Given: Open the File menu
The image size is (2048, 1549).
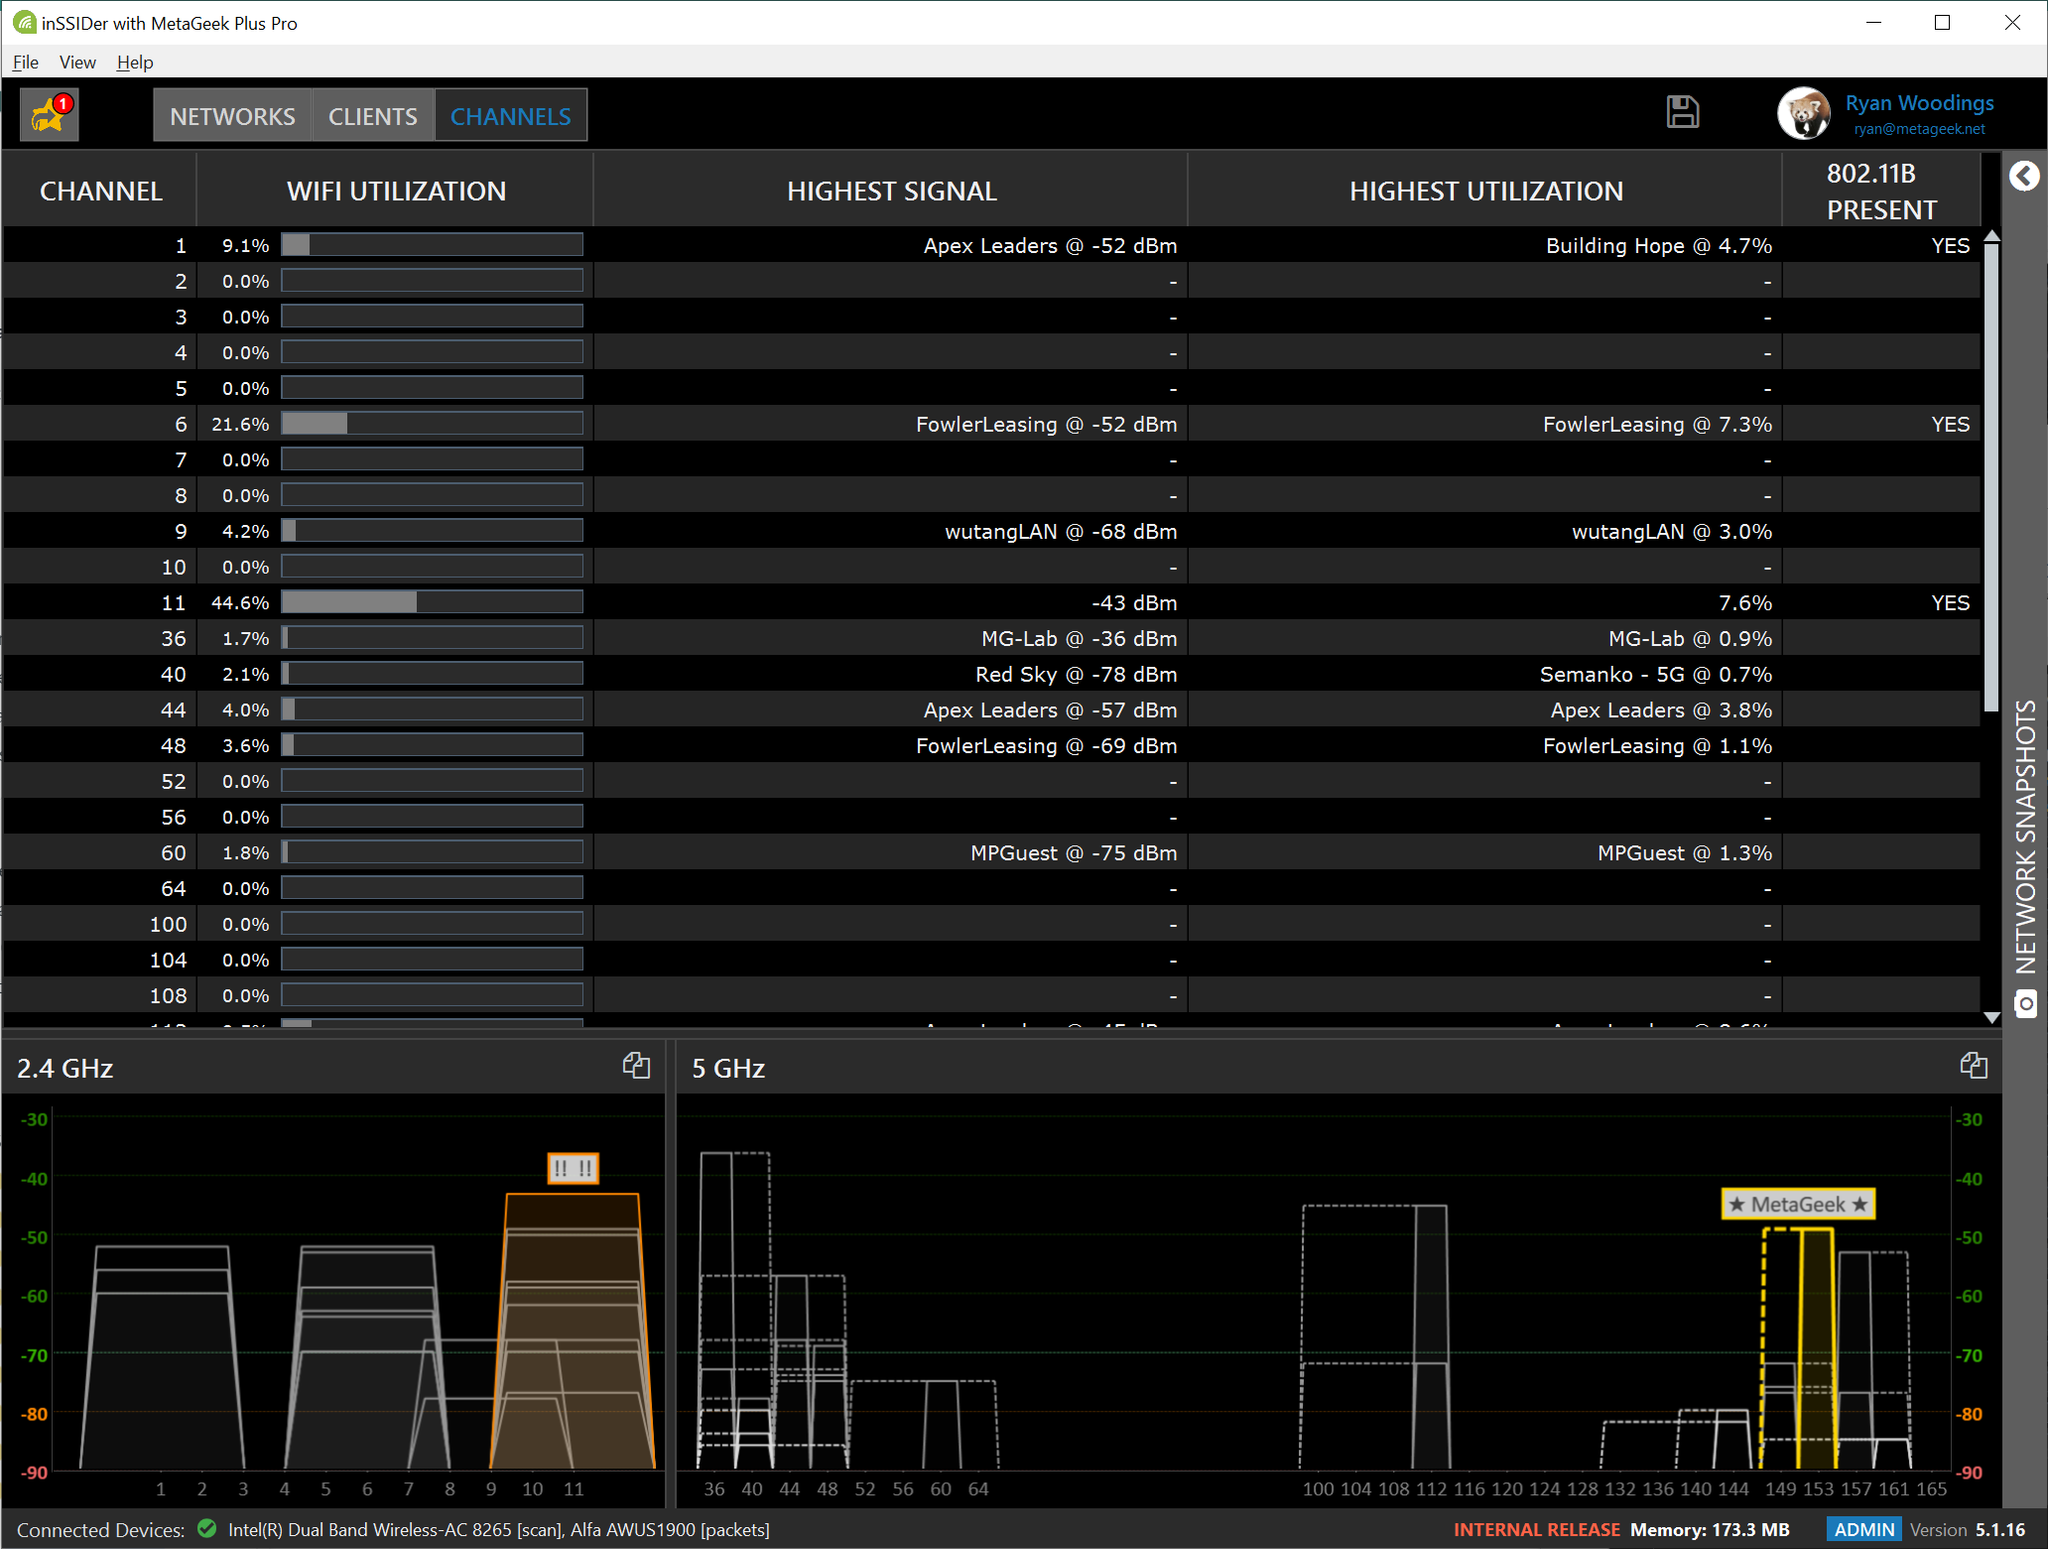Looking at the screenshot, I should (26, 62).
